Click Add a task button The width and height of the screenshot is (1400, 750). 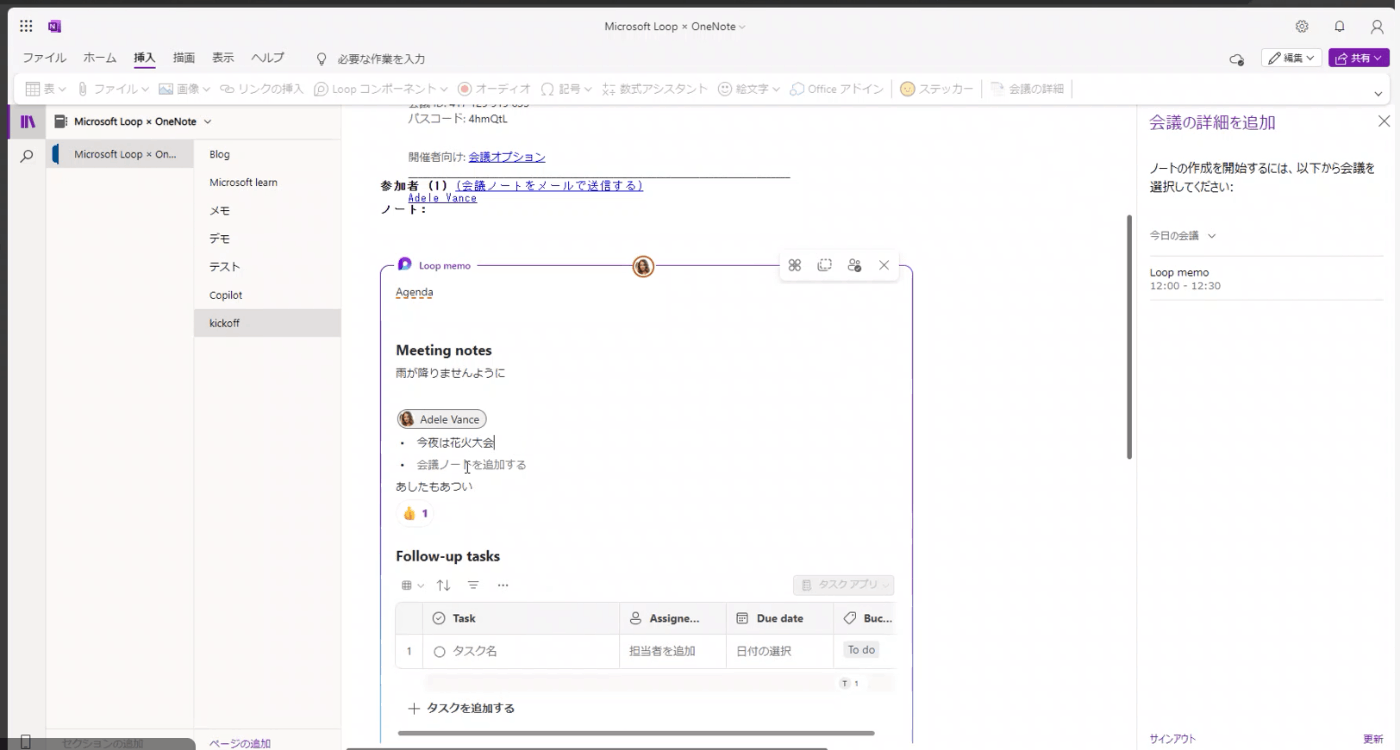click(462, 708)
